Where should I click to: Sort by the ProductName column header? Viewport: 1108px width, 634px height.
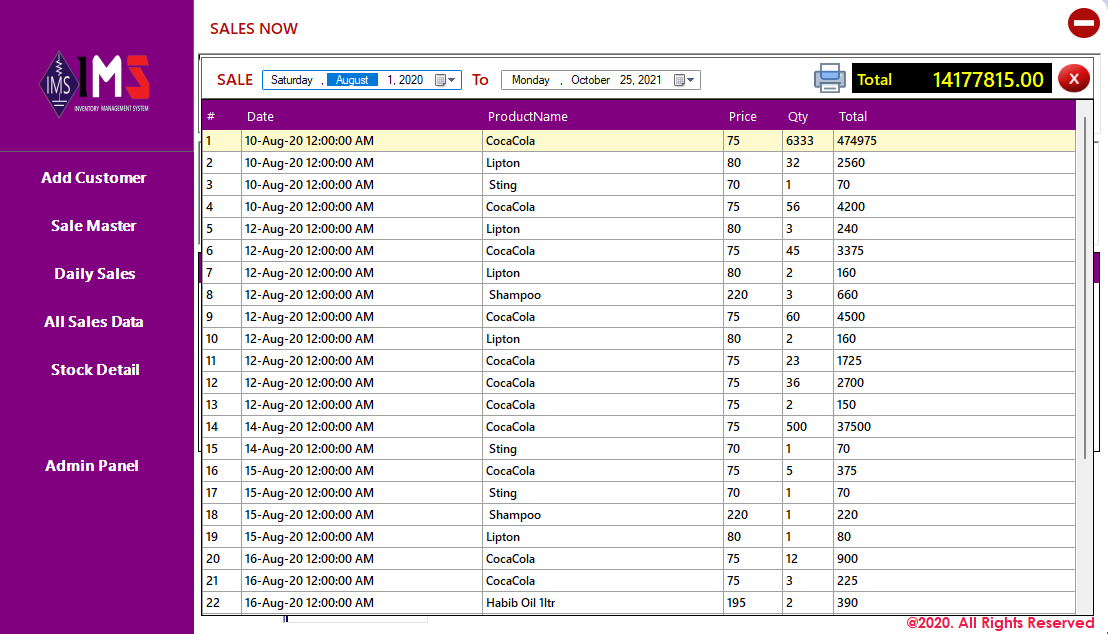[528, 117]
